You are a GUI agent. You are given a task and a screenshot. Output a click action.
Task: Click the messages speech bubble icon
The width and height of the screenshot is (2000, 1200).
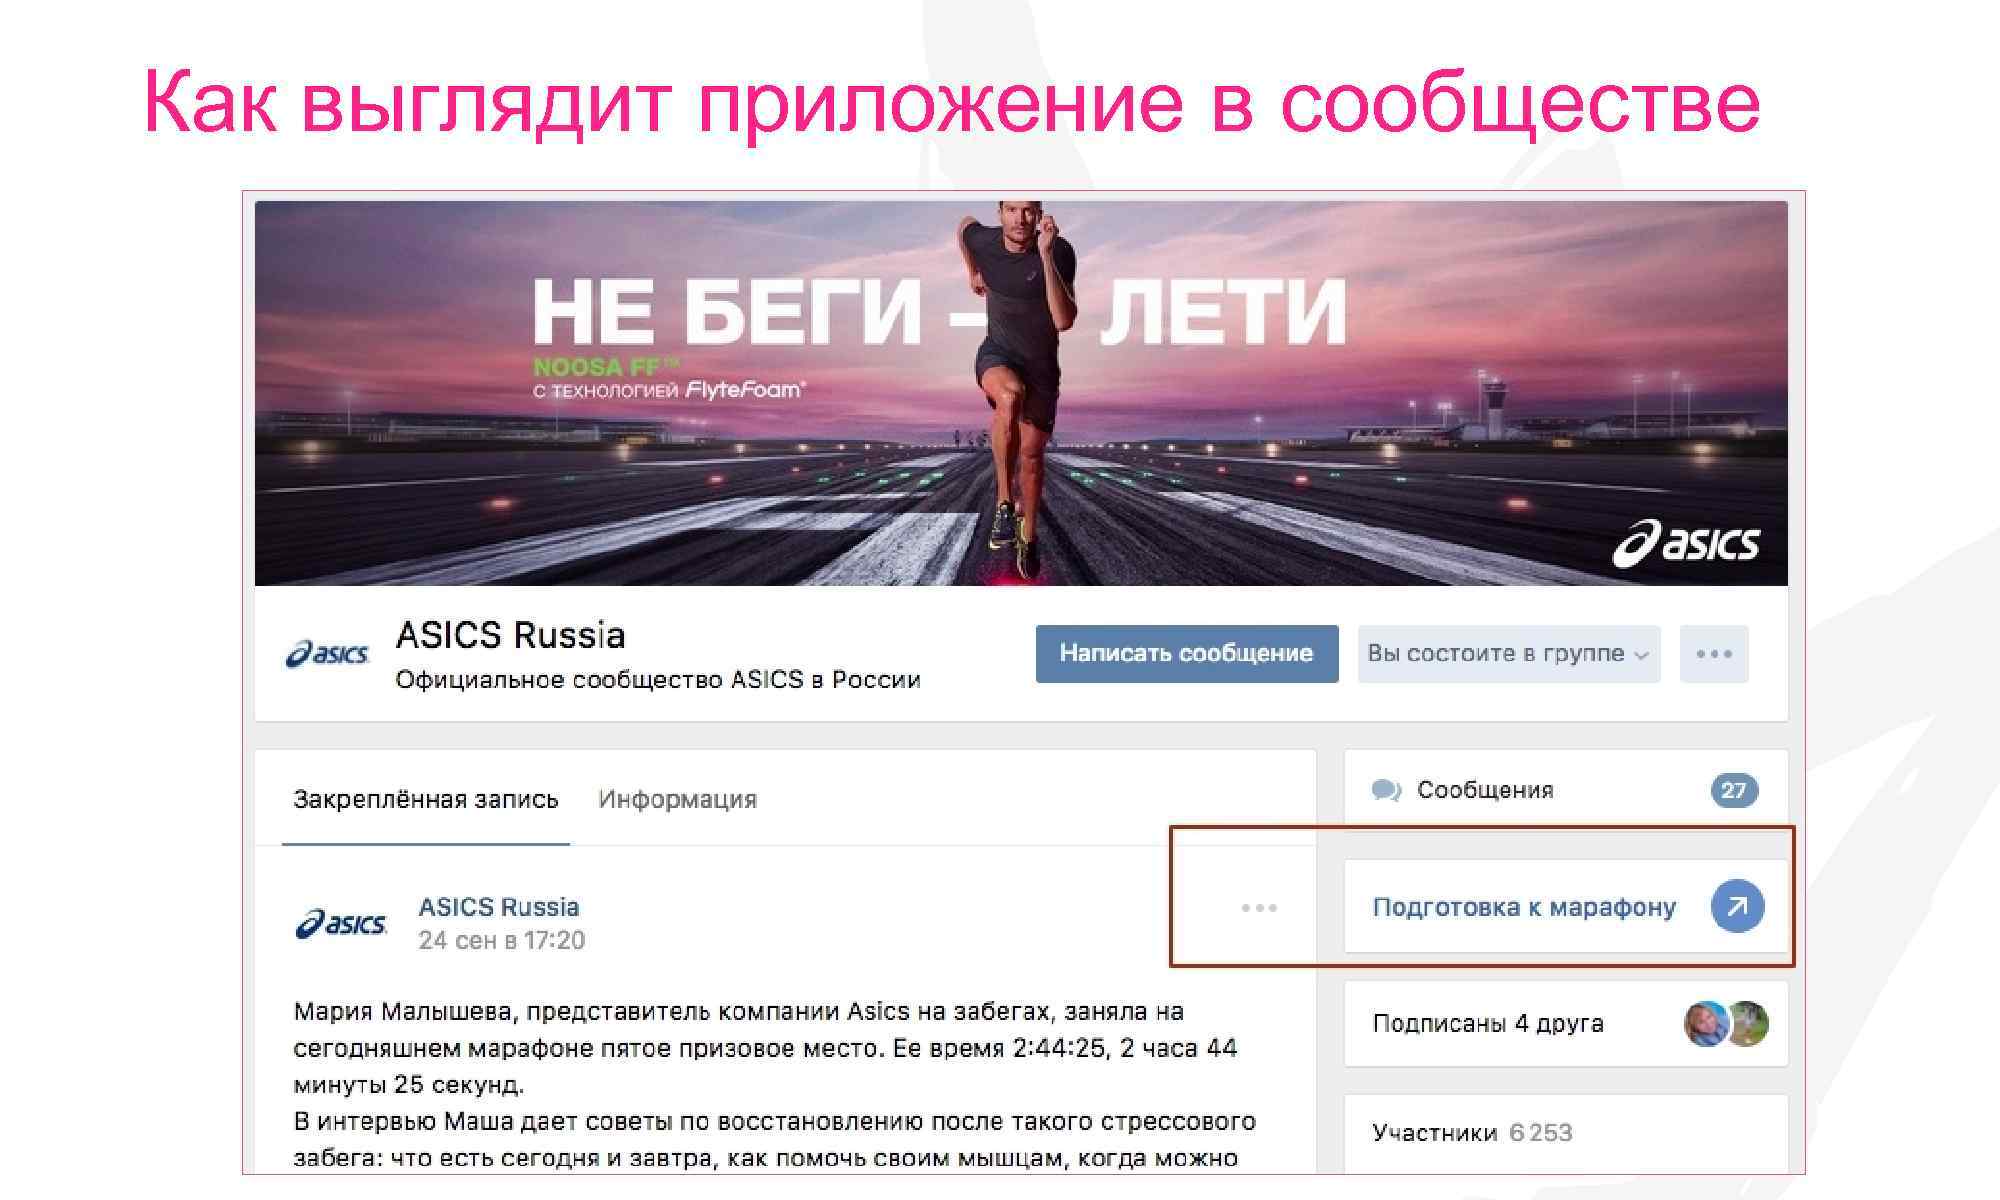(1386, 790)
